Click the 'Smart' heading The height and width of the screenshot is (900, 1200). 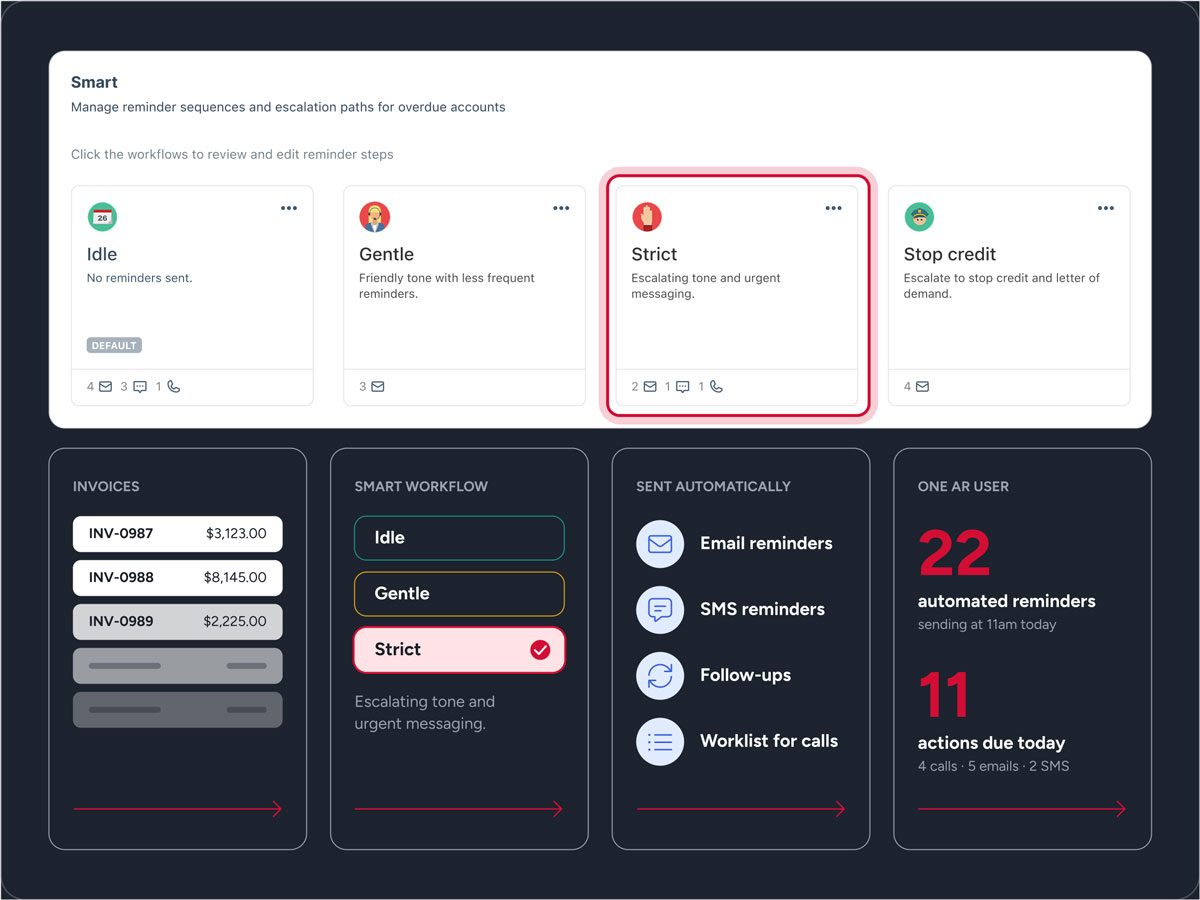pyautogui.click(x=94, y=82)
